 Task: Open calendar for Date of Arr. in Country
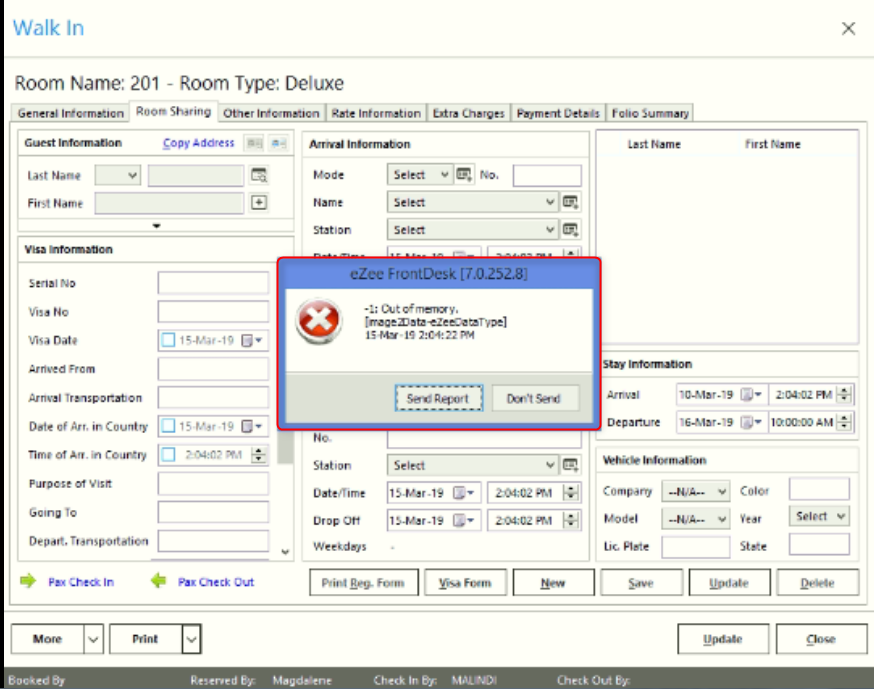(251, 426)
